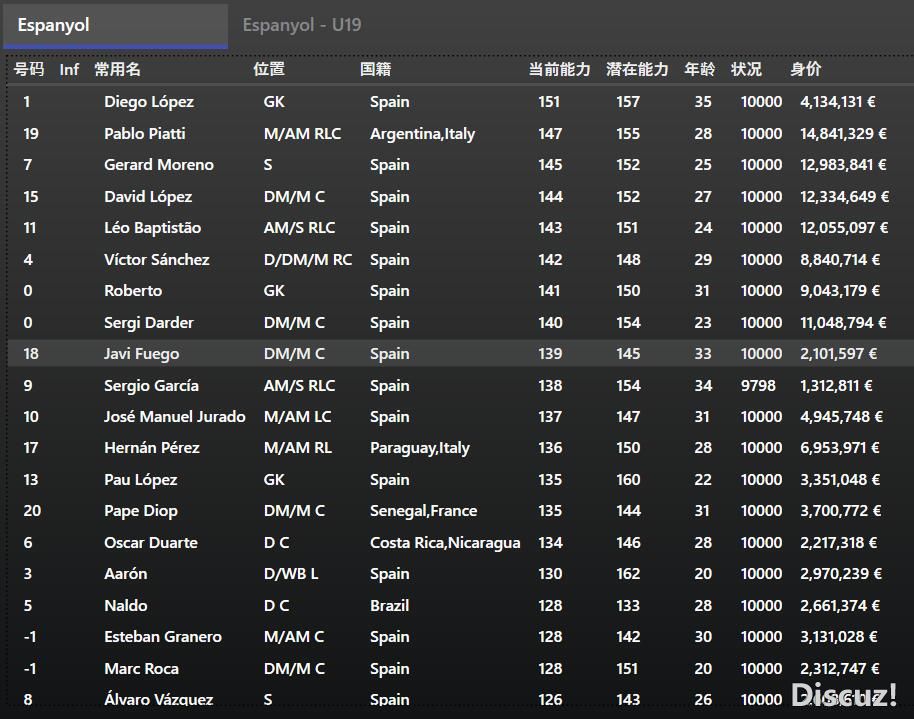
Task: Select player Diego López
Action: point(149,102)
